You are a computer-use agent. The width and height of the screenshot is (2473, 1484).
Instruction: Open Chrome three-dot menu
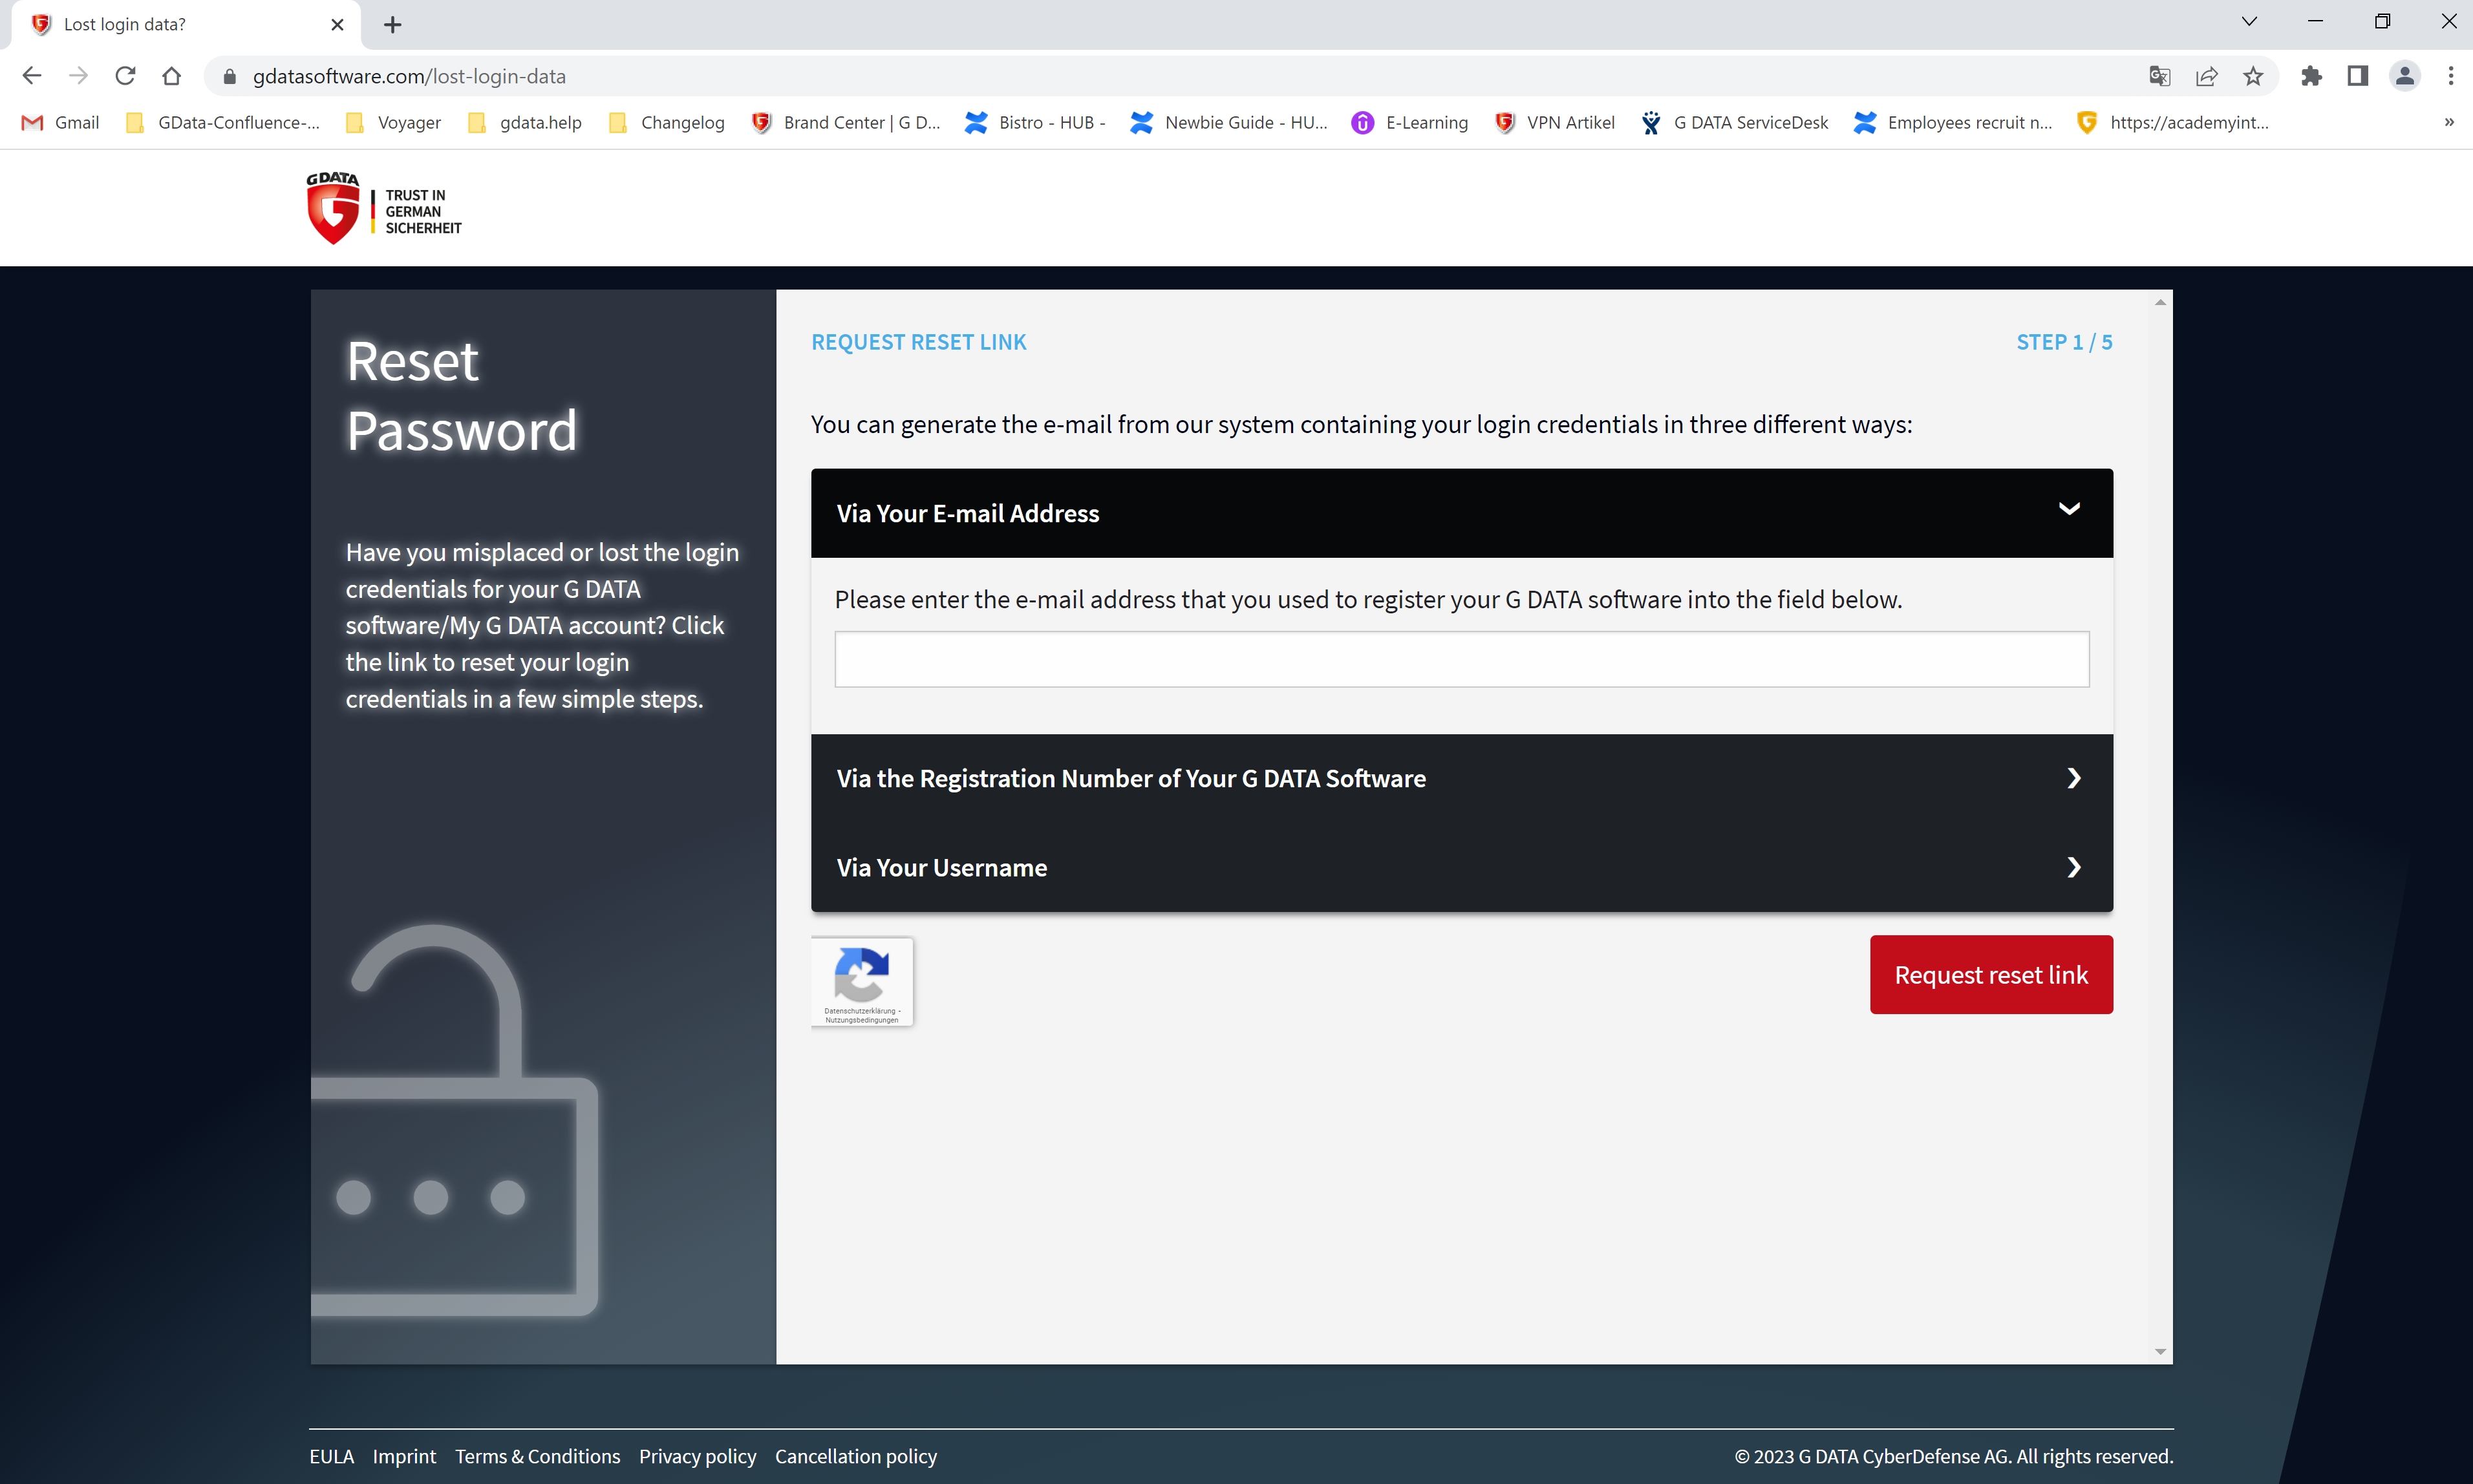[x=2450, y=76]
